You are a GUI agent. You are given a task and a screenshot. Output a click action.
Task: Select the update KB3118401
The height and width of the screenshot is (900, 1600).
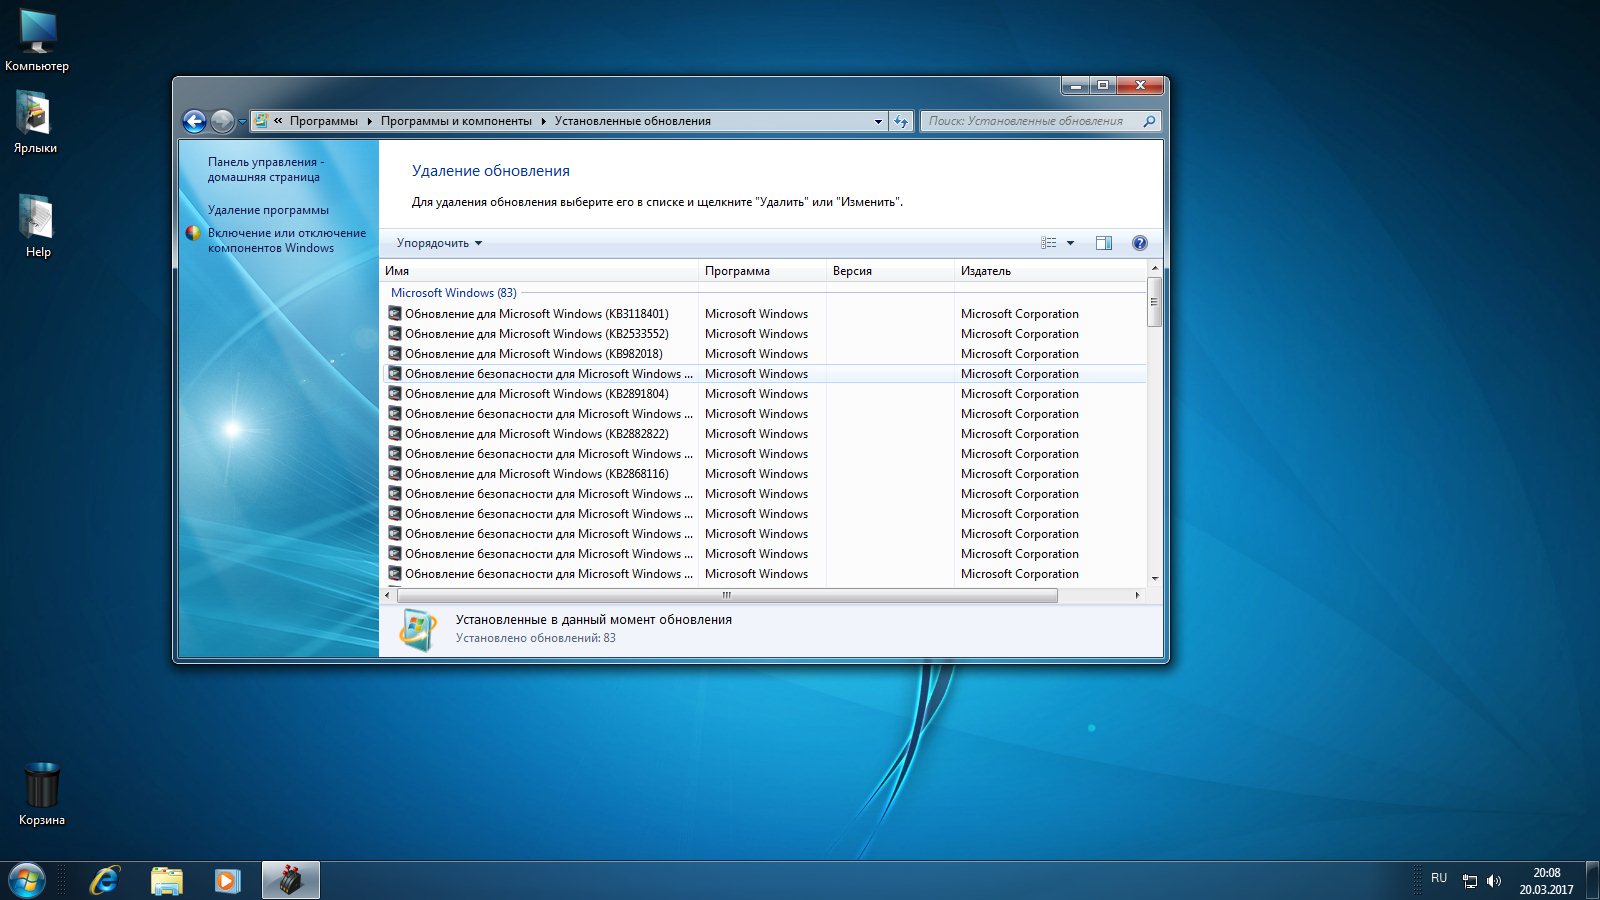pos(764,314)
